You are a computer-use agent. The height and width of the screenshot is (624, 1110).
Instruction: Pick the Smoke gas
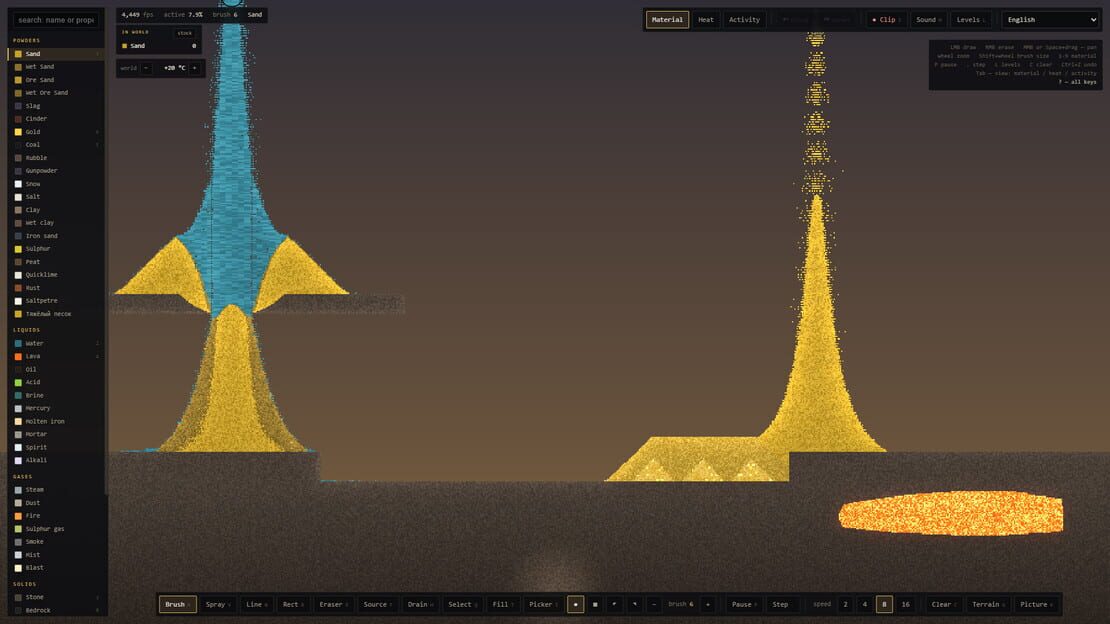point(56,542)
